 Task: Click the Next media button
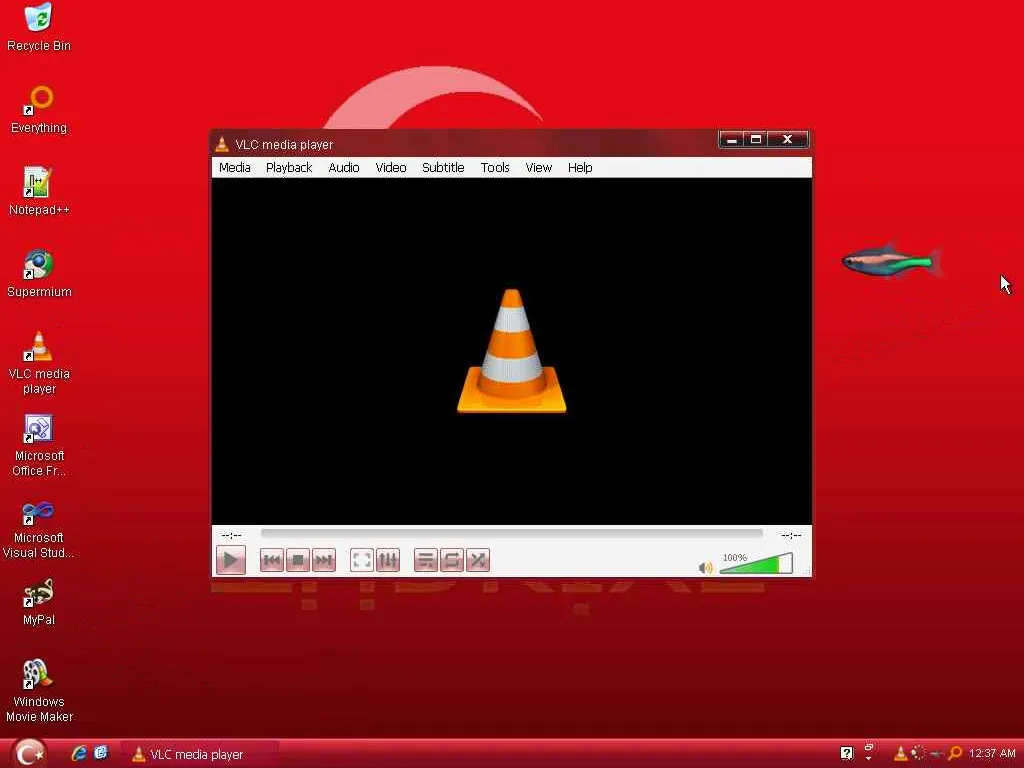(324, 560)
